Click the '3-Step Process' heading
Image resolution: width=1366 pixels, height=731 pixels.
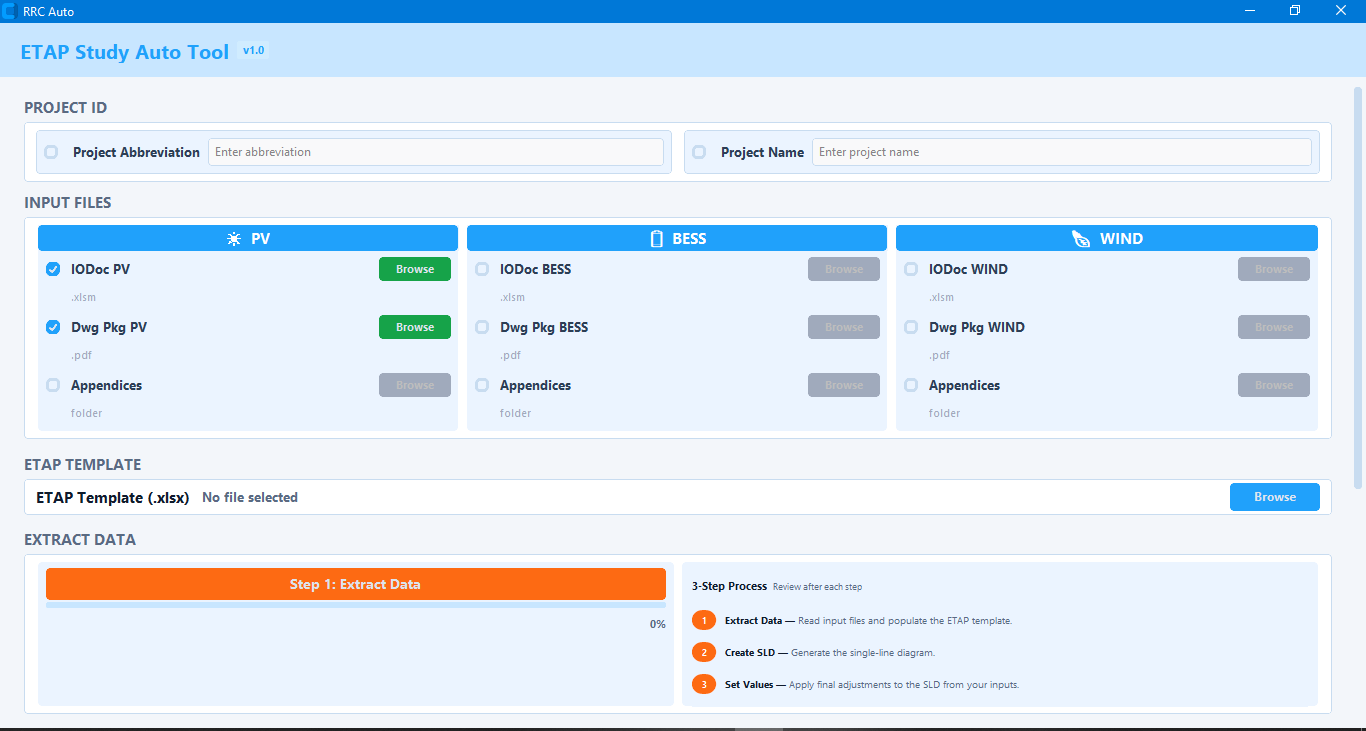tap(730, 586)
